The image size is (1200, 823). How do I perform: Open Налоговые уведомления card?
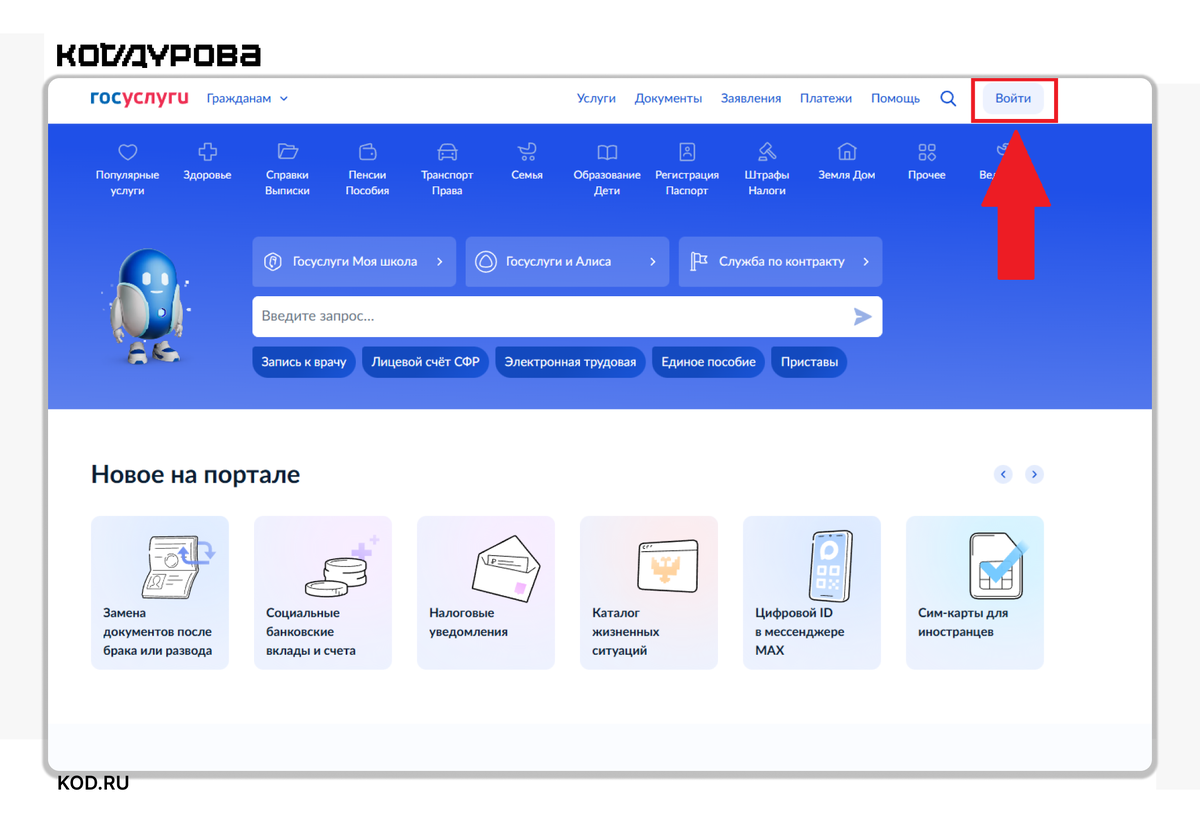coord(486,593)
